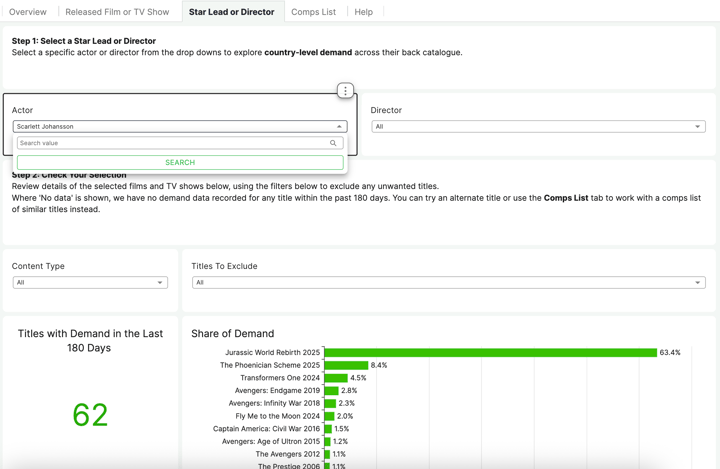Click into the Search value input field
The image size is (720, 469).
point(170,143)
